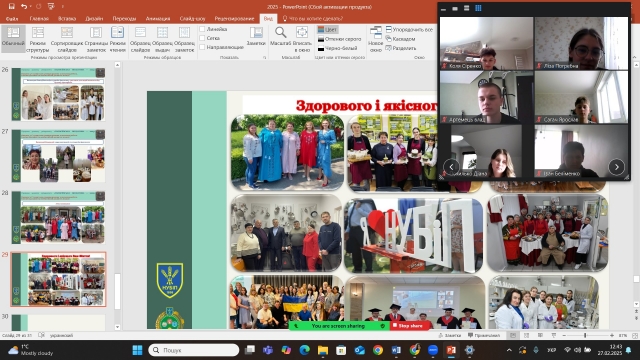Viewport: 640px width, 360px height.
Task: Open Образец слайдов master view
Action: coord(140,39)
